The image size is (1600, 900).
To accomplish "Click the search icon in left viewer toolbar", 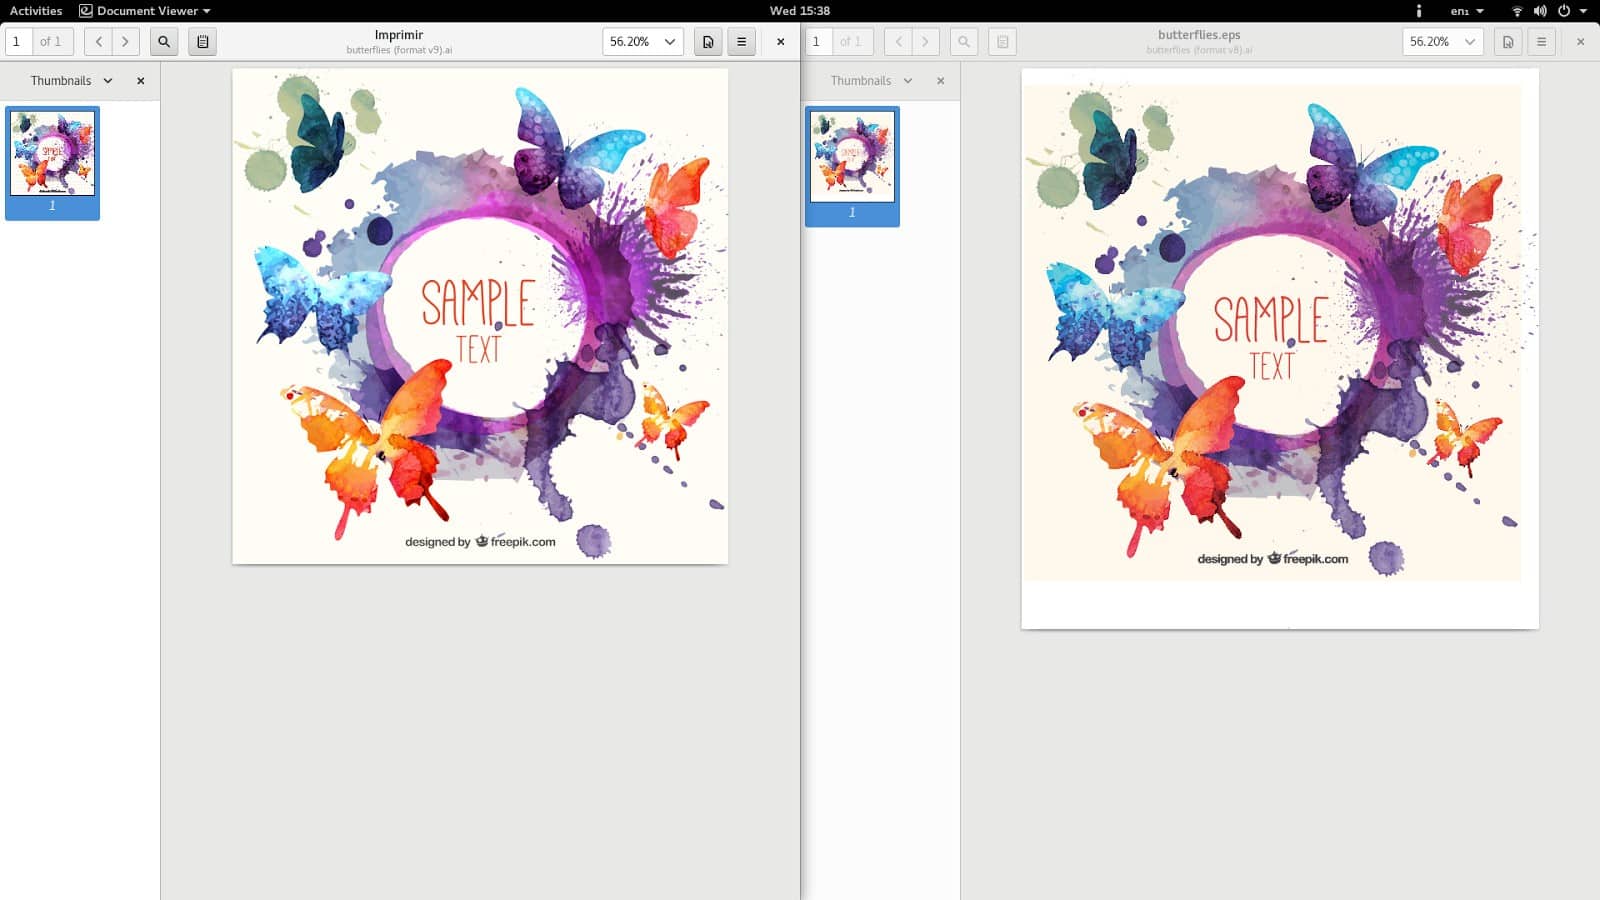I will (164, 42).
